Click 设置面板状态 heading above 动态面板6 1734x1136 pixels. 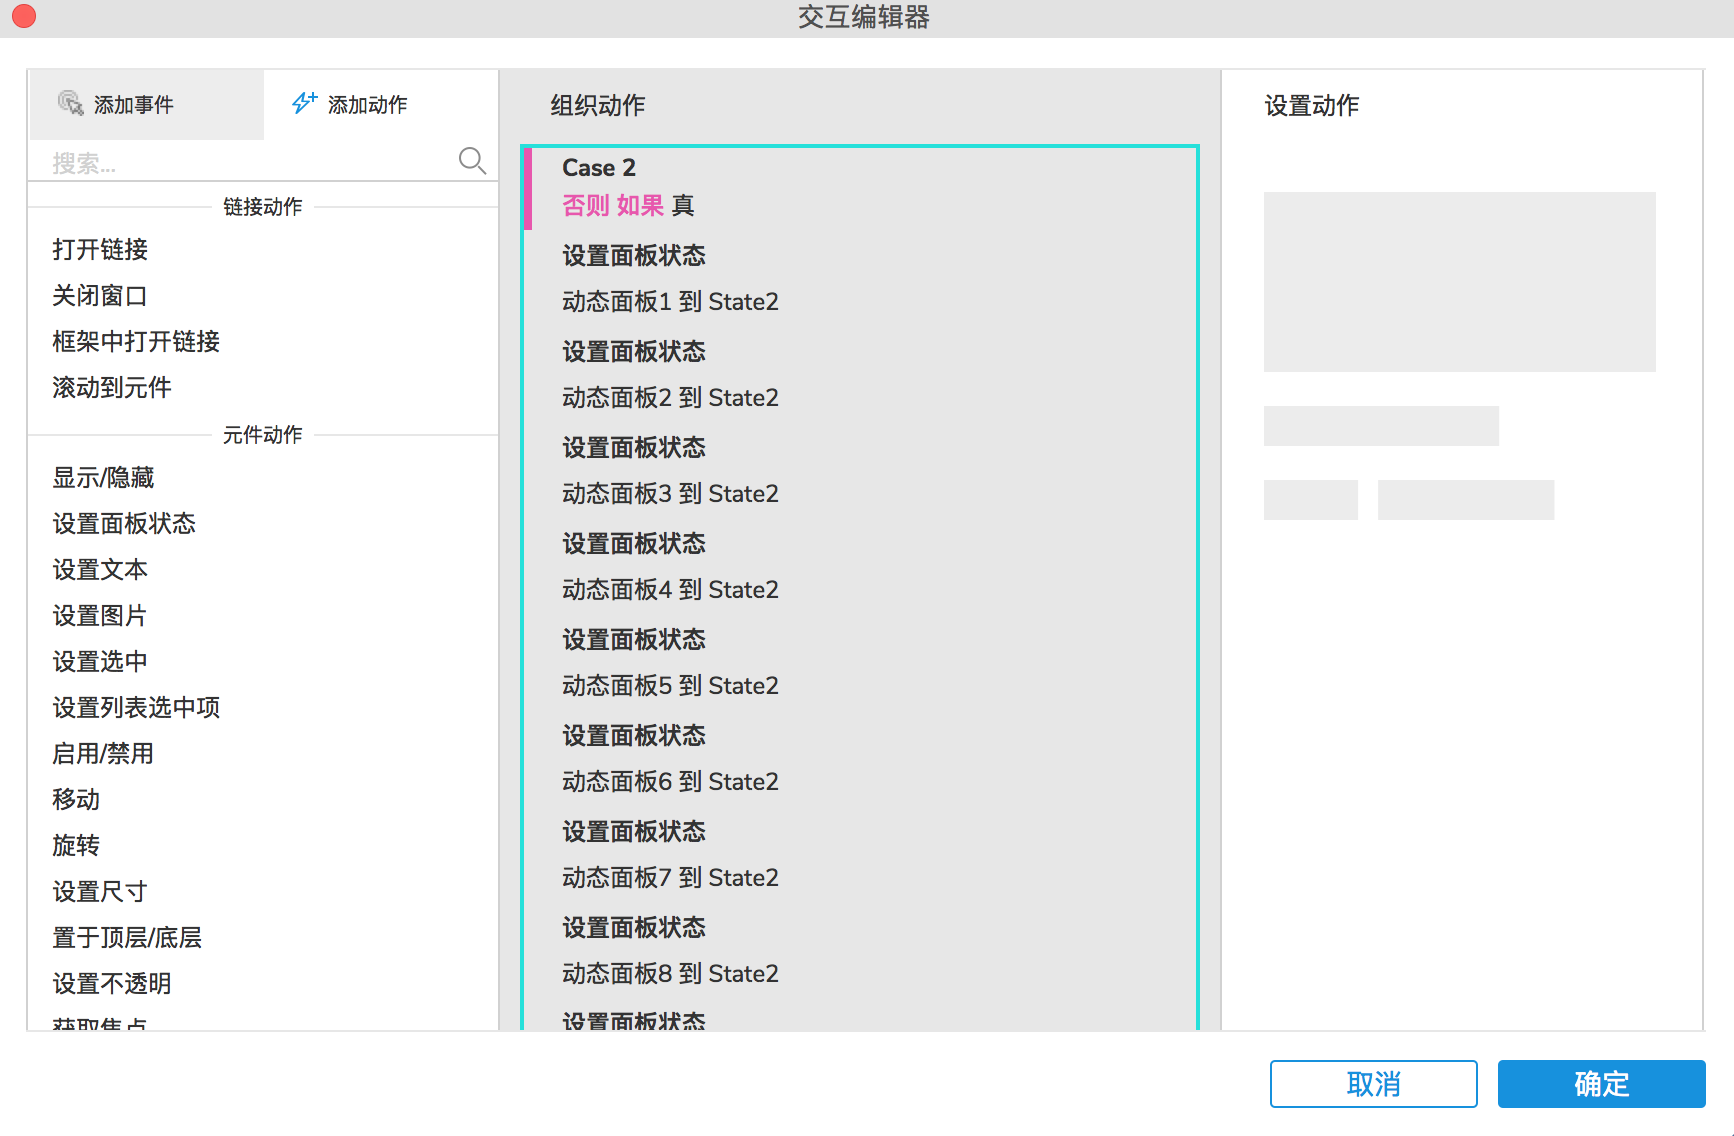click(x=634, y=735)
